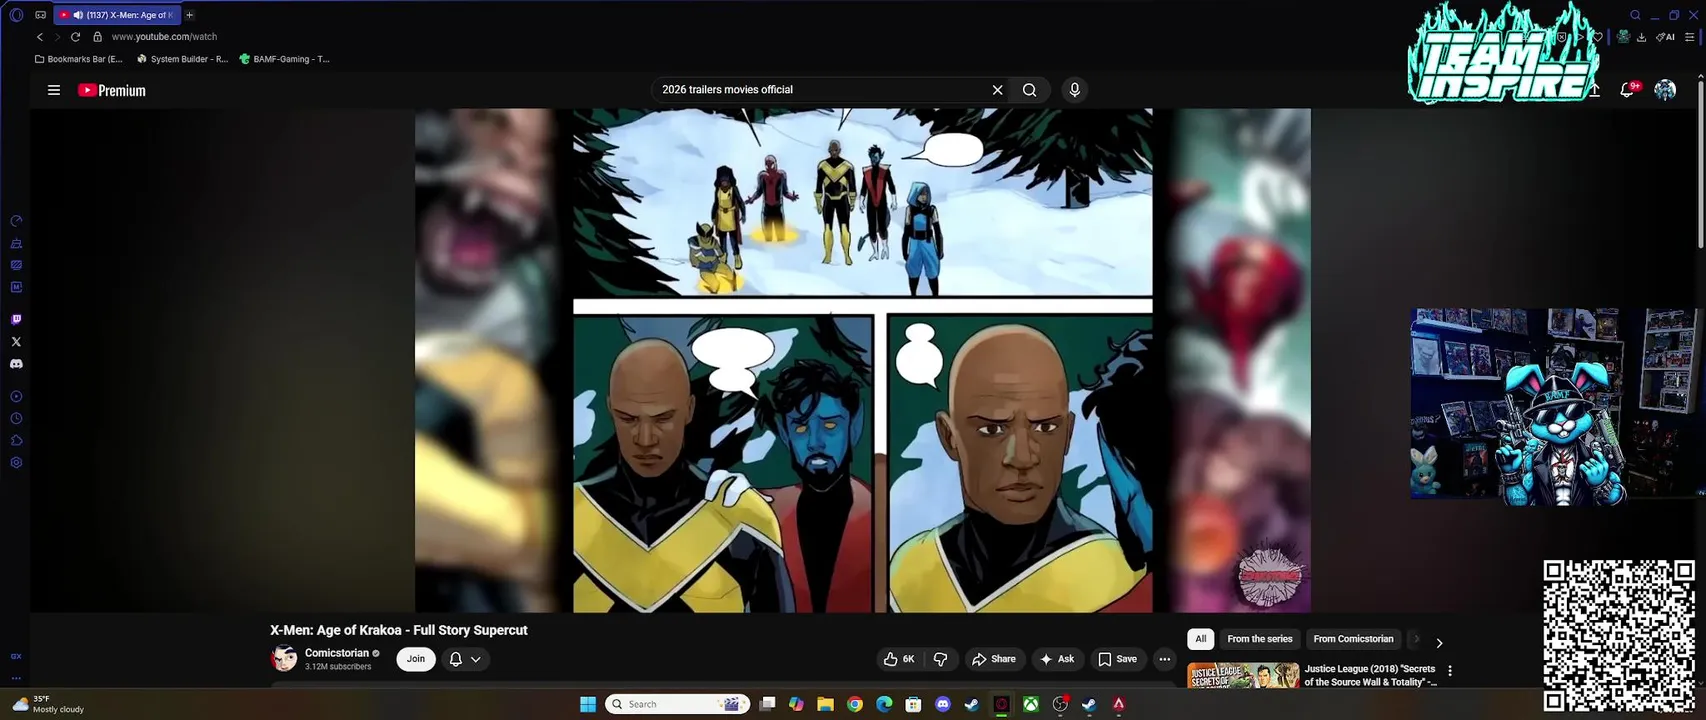Open the GX Corner gamepad icon

tap(40, 15)
